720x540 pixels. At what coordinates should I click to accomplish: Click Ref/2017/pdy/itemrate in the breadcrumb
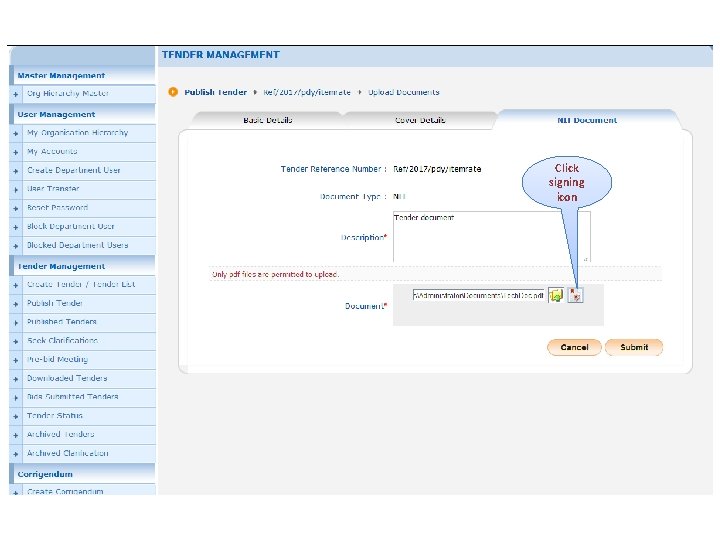307,92
